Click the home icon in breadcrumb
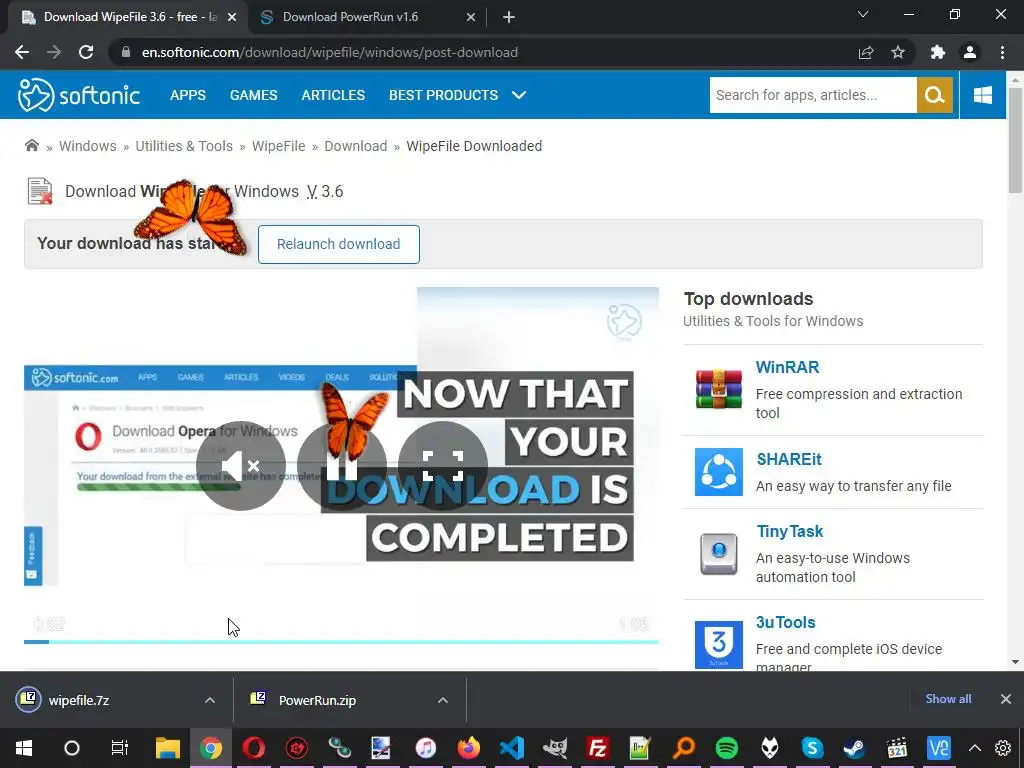This screenshot has height=768, width=1024. pos(31,145)
